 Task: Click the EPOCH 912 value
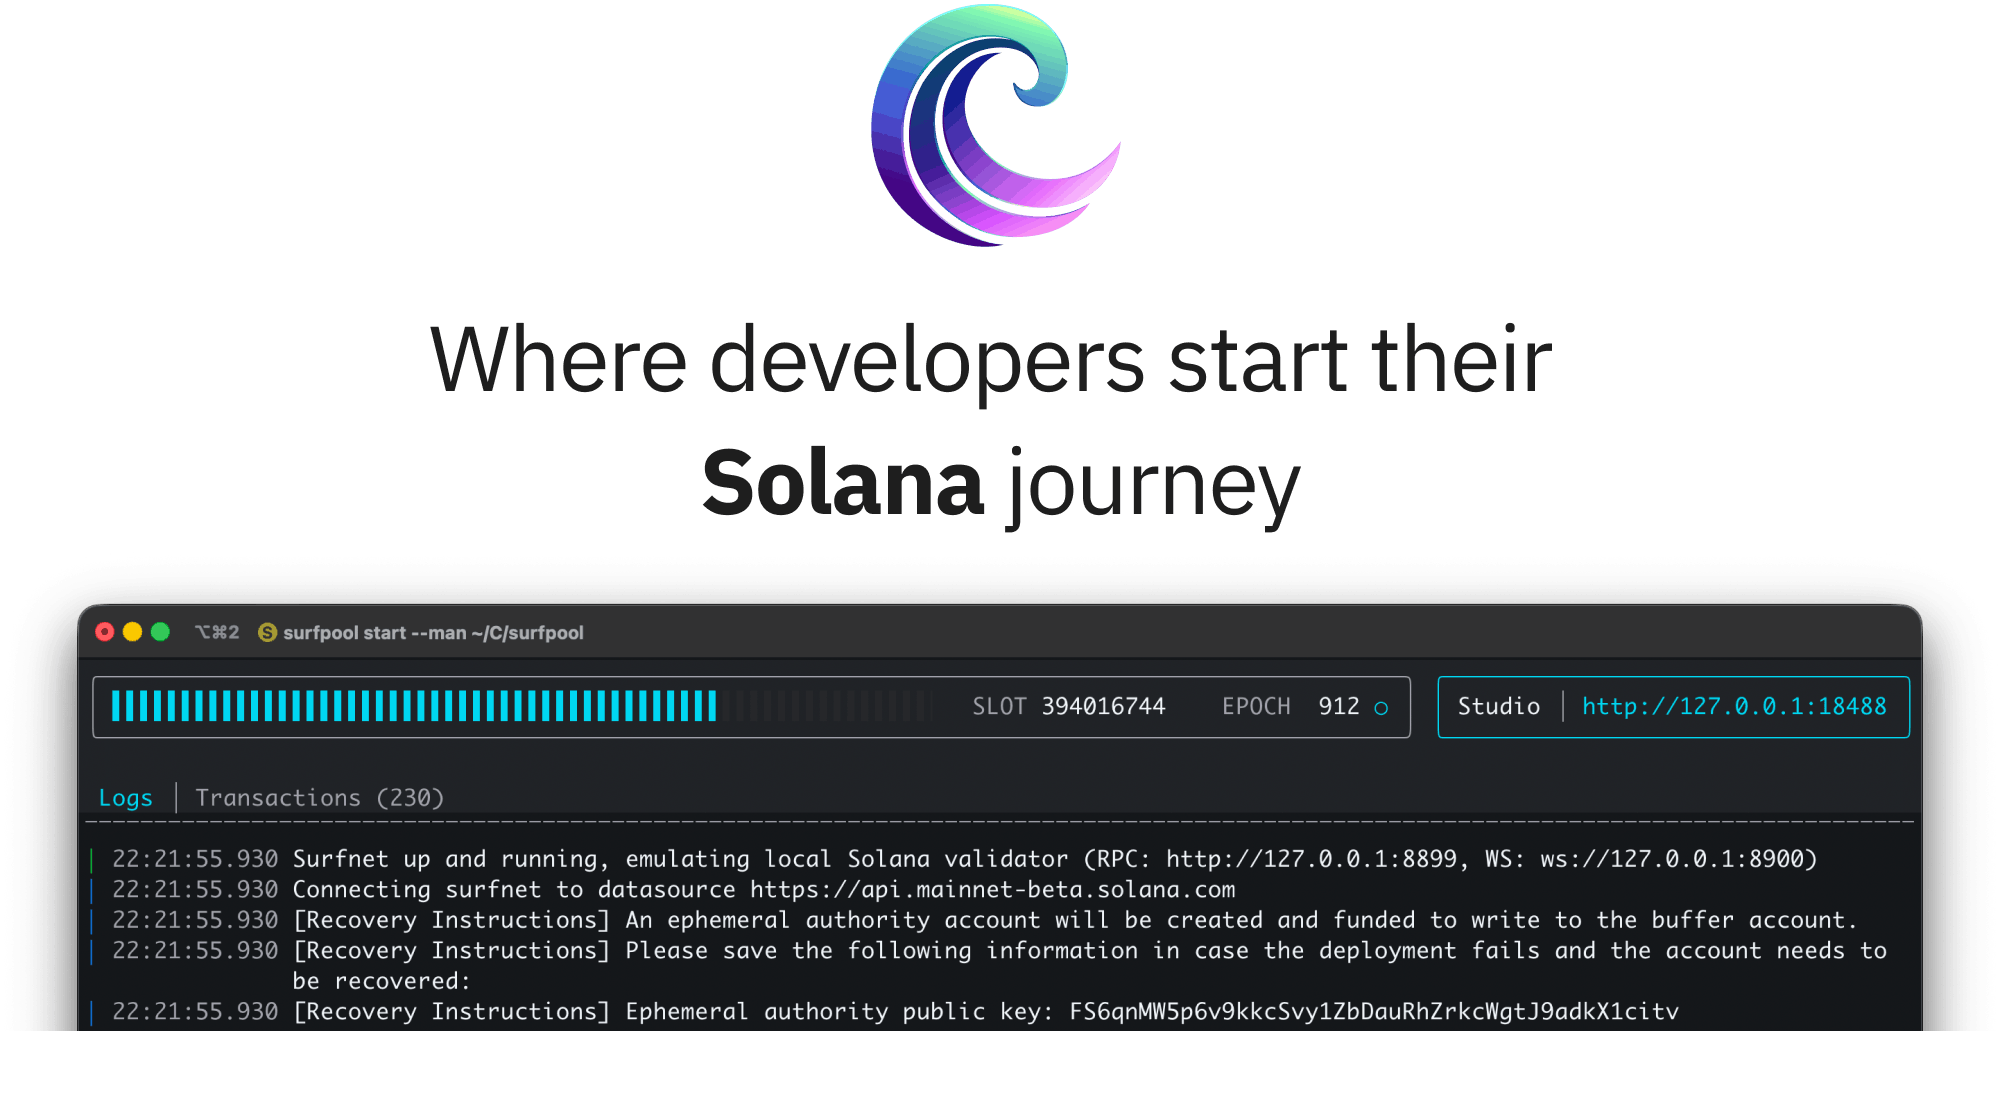[x=1338, y=707]
